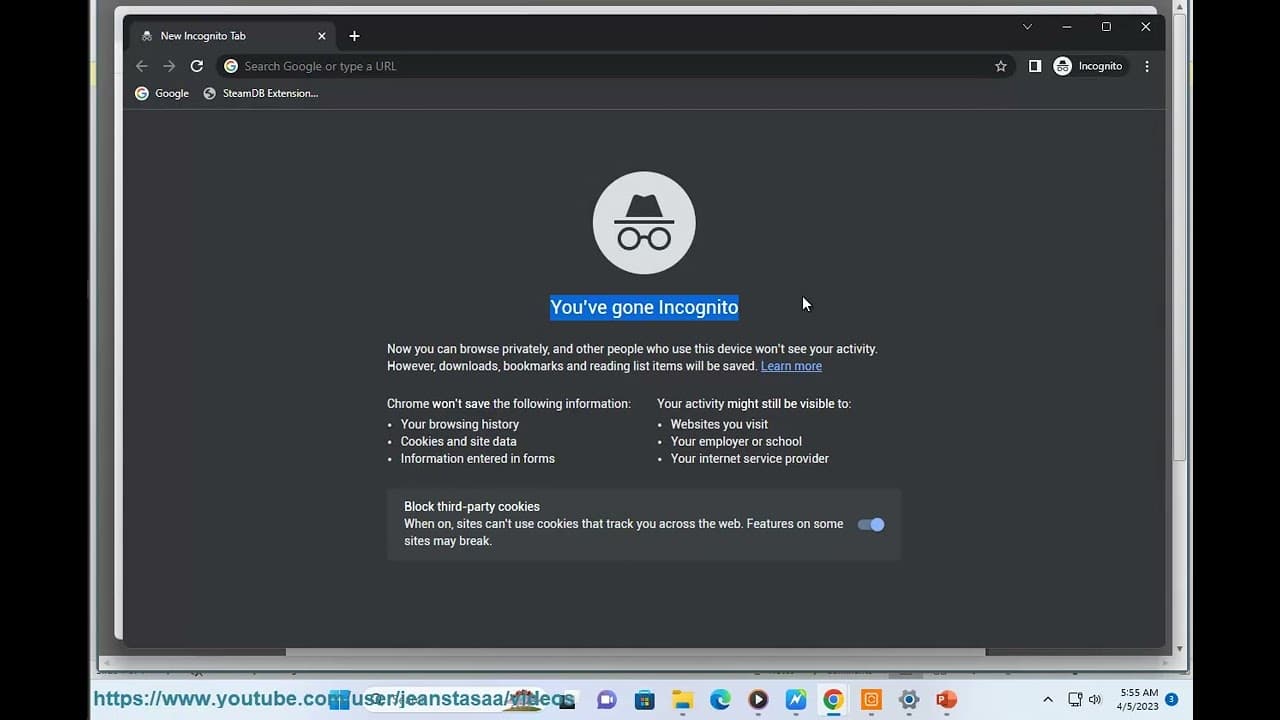The height and width of the screenshot is (720, 1280).
Task: Click 'Your browsing history' list item
Action: point(460,424)
